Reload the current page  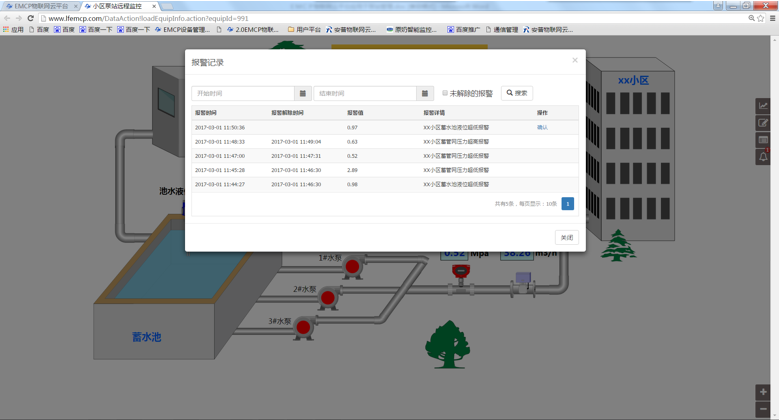(30, 18)
